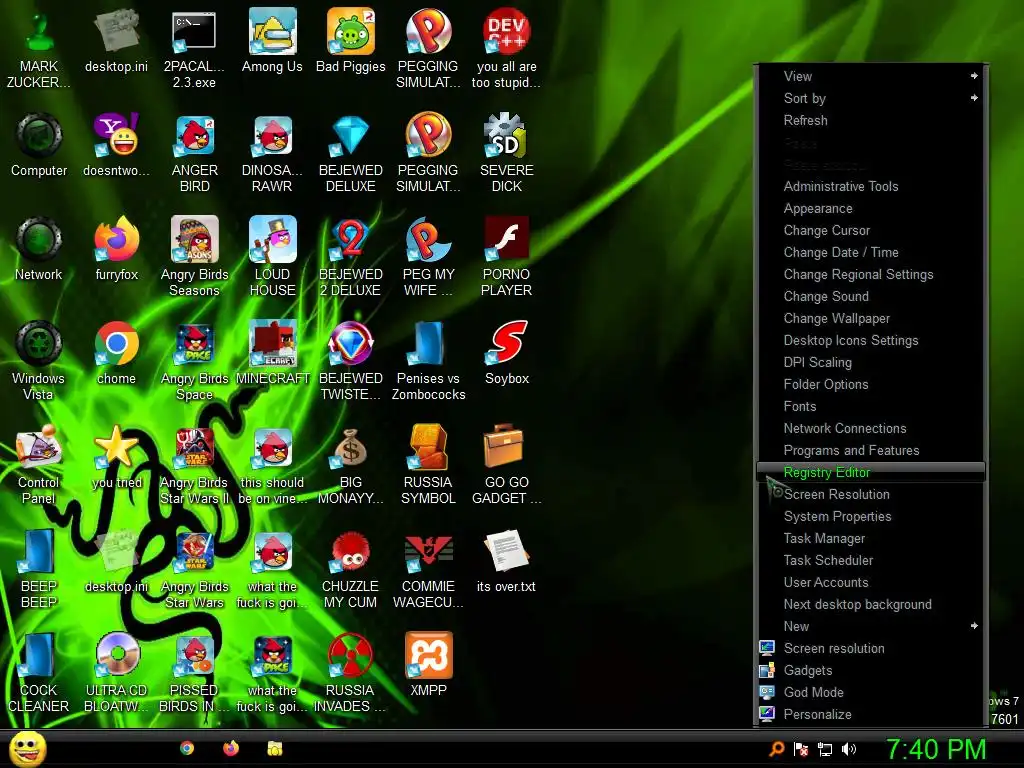This screenshot has height=768, width=1024.
Task: Choose God Mode menu entry
Action: click(x=871, y=692)
